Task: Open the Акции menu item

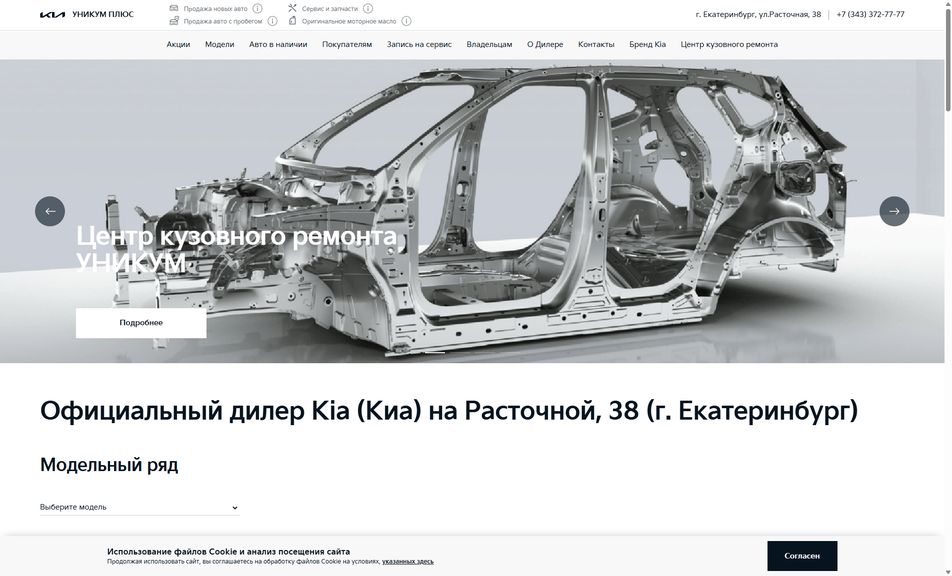Action: 178,44
